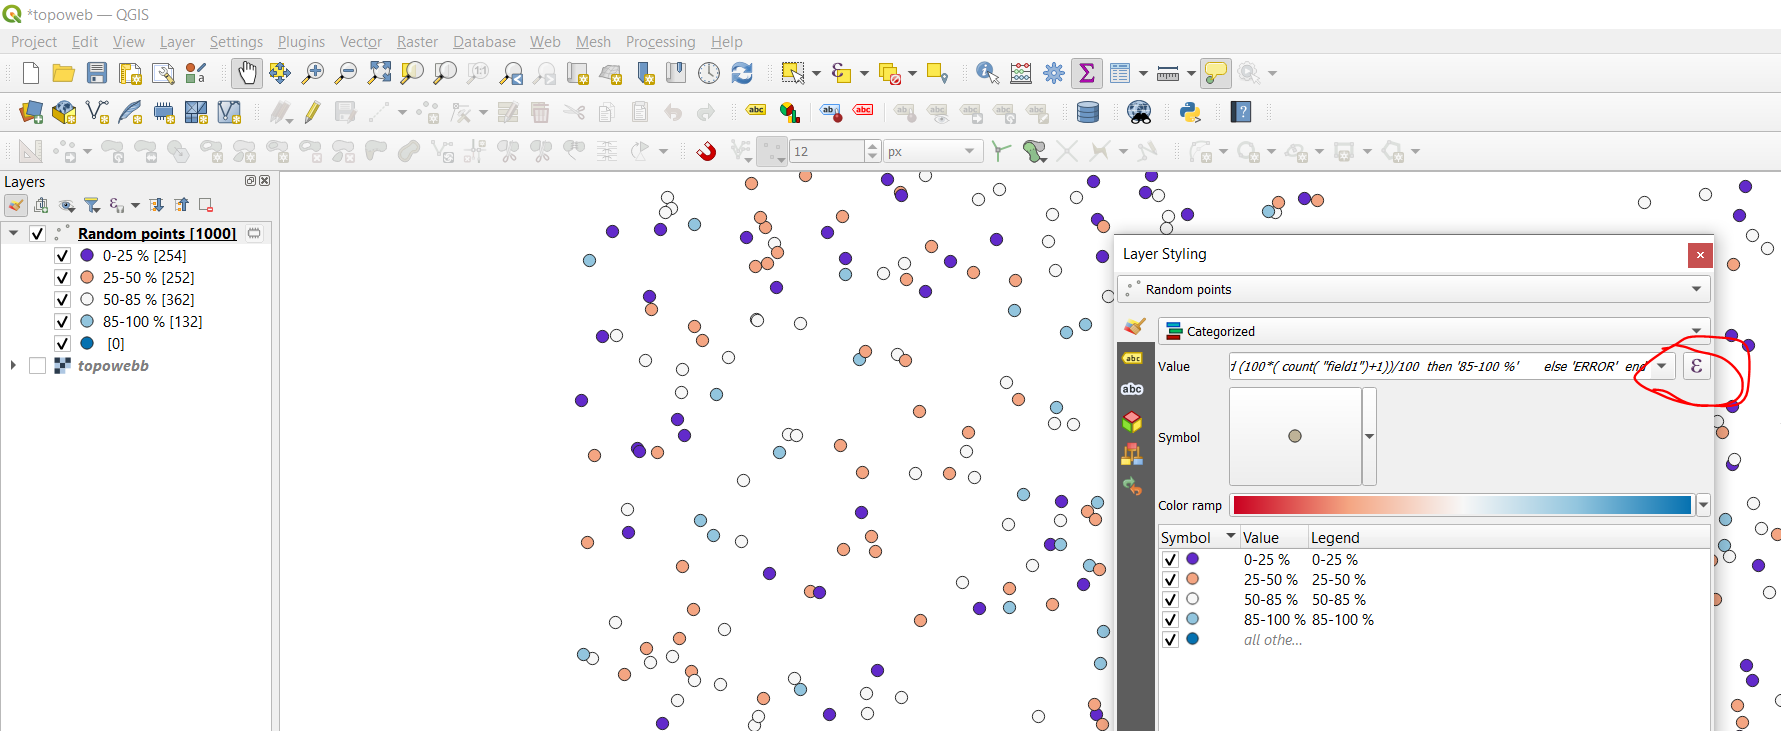
Task: Open layer styling panel brush icon in Layers
Action: tap(16, 205)
